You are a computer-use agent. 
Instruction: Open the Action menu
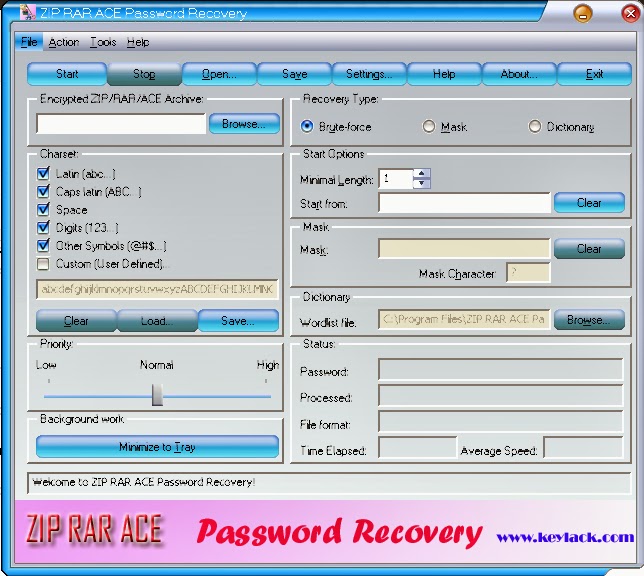[x=64, y=42]
